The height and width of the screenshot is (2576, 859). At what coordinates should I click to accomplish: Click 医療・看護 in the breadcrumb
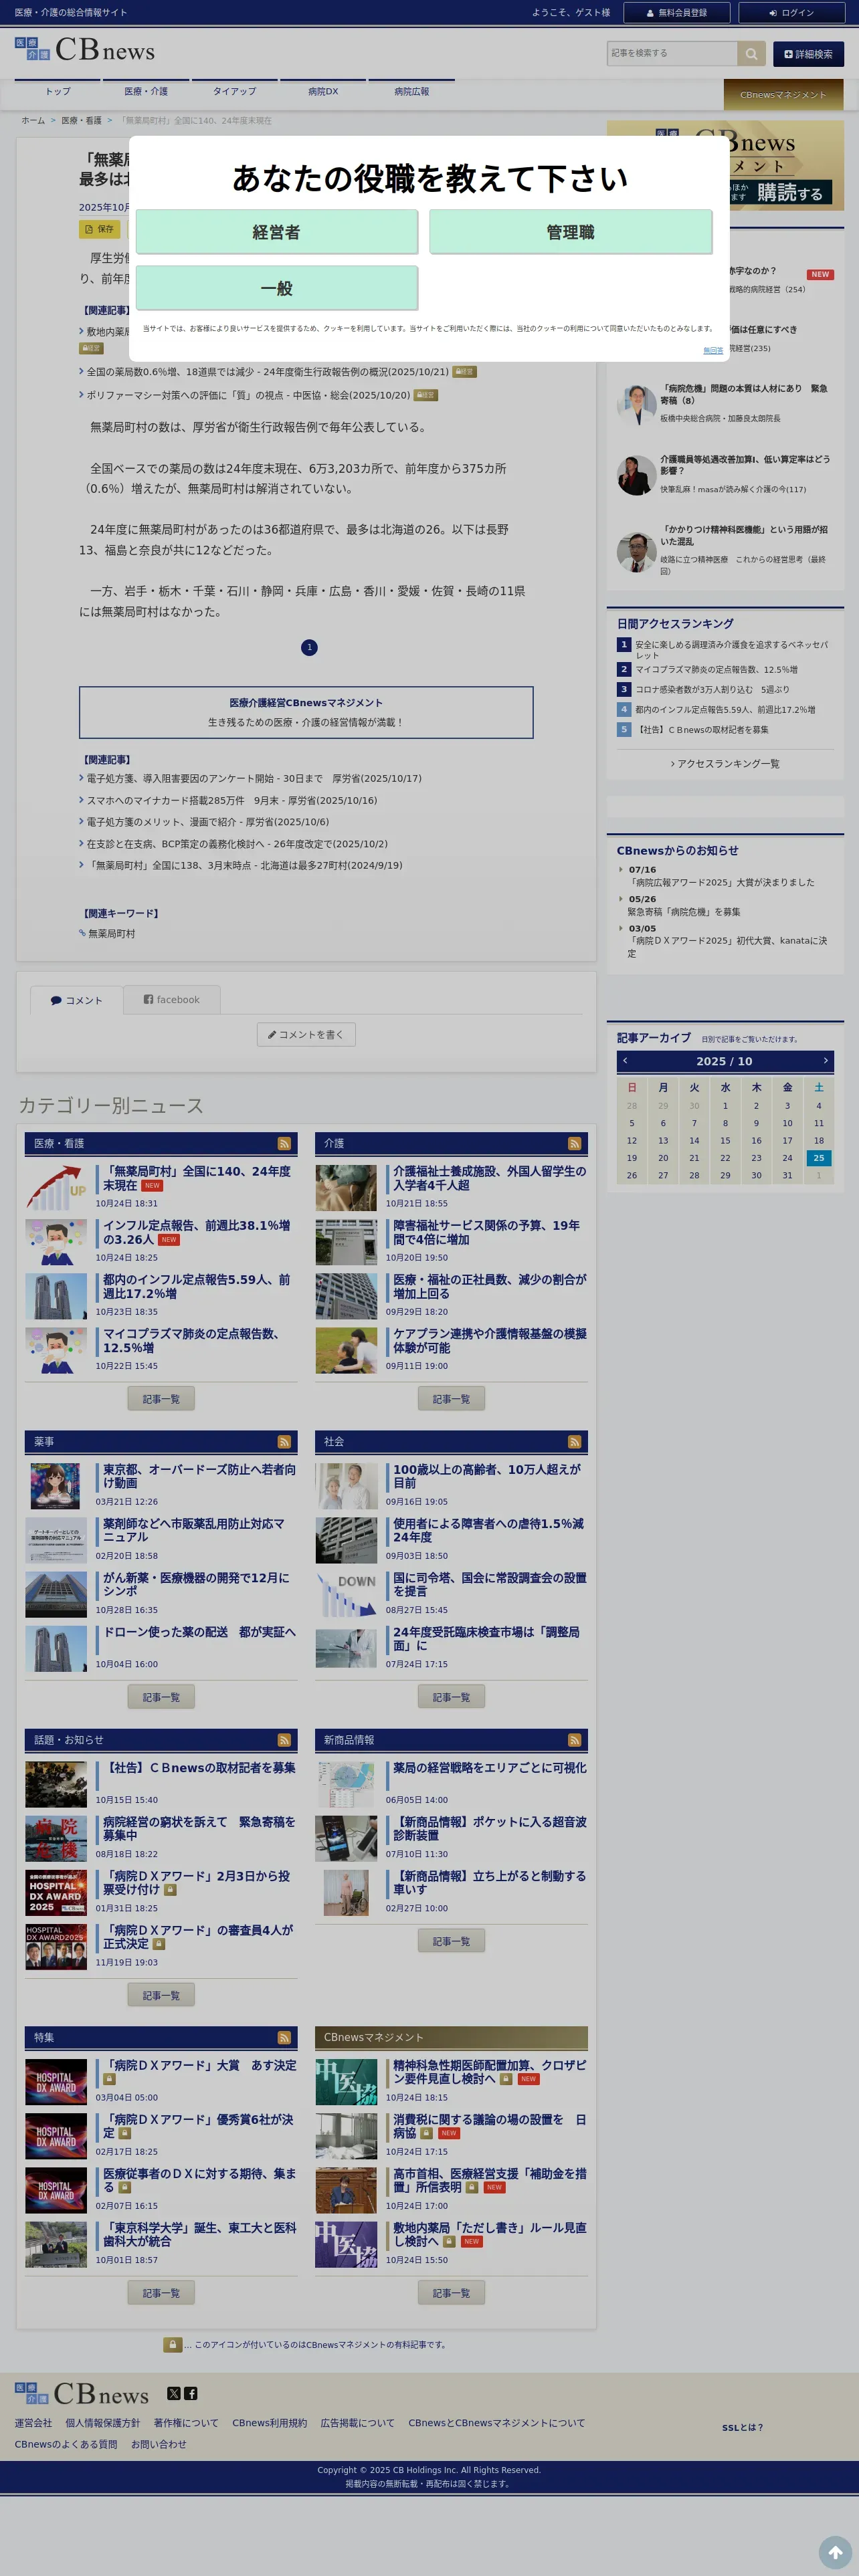pos(81,120)
